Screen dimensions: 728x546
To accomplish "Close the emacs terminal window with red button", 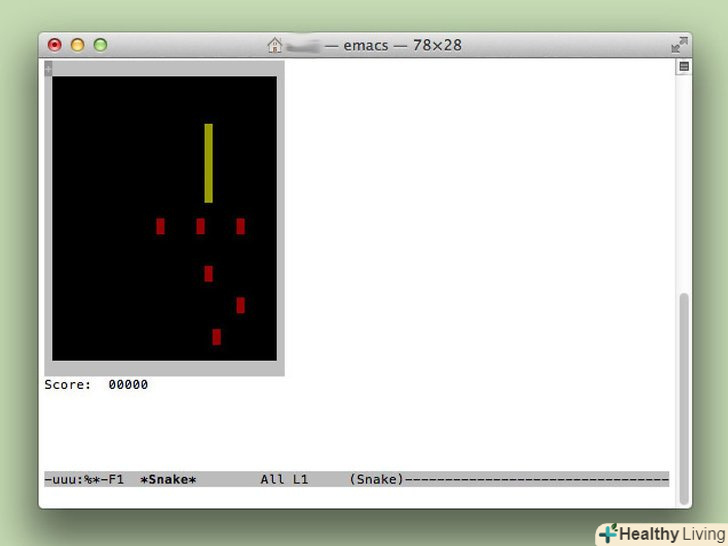I will 55,45.
